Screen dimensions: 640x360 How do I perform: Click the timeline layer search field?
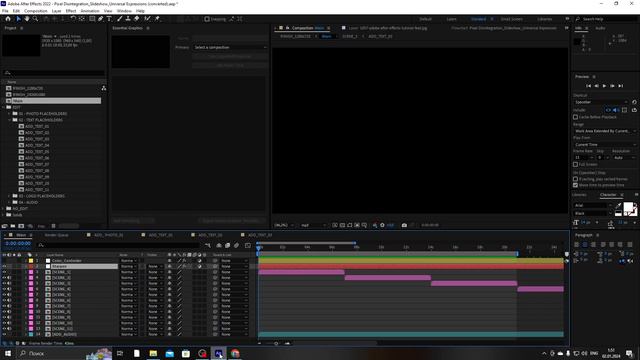tap(118, 245)
